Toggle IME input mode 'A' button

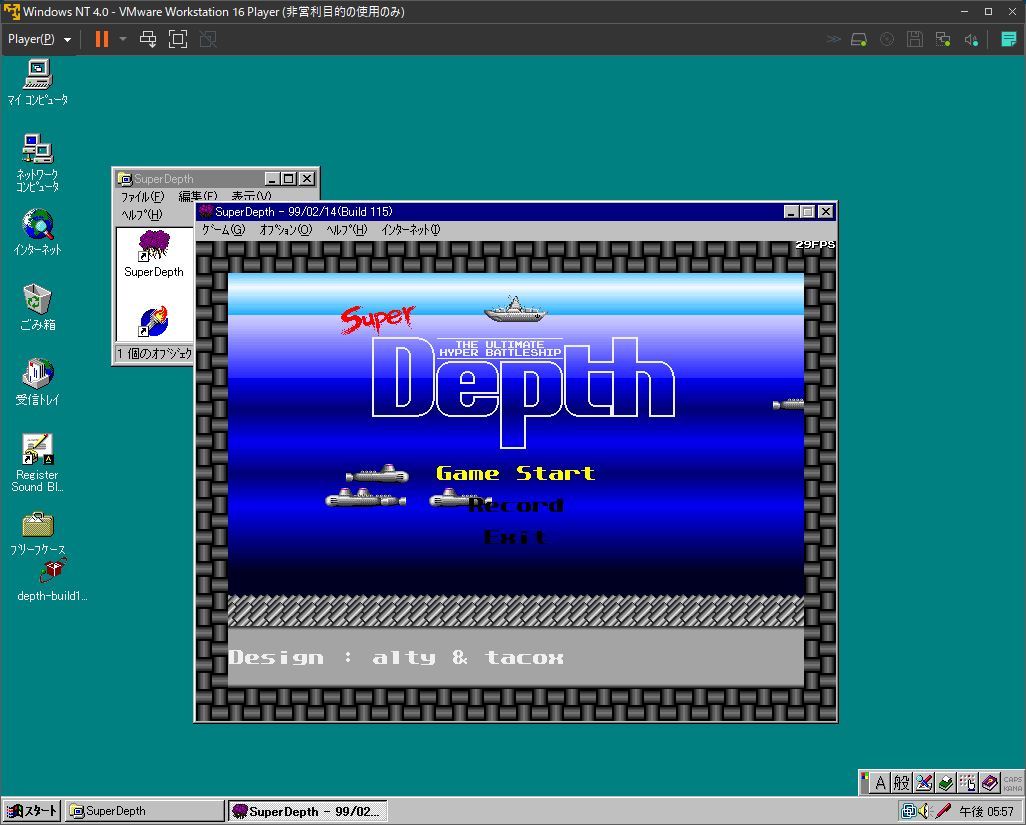(x=880, y=782)
